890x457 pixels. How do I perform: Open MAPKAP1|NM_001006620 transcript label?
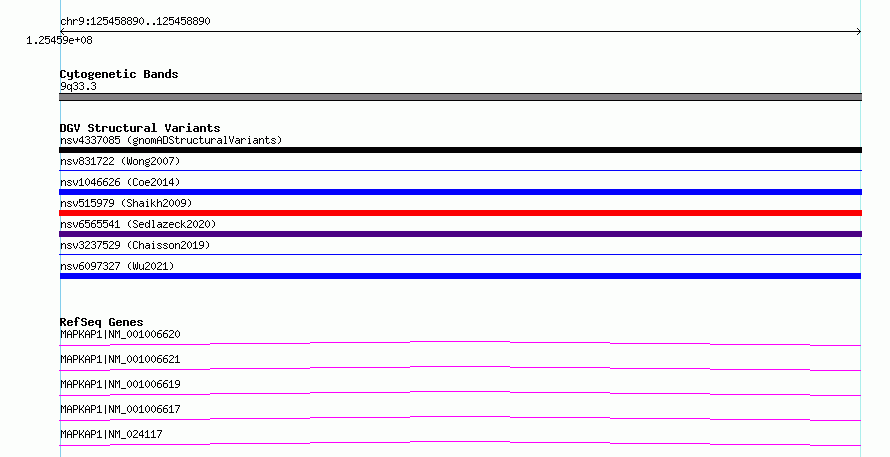(120, 334)
